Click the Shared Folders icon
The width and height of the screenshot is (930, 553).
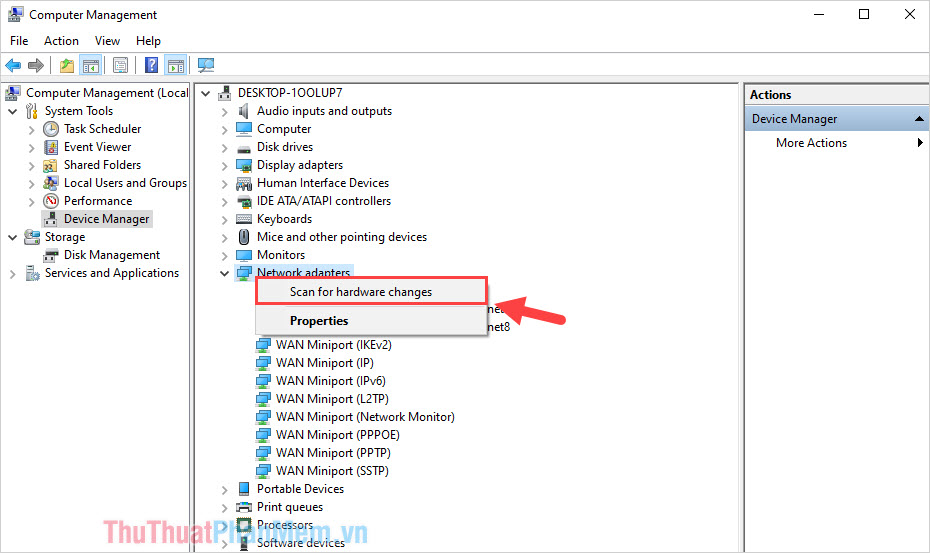click(x=51, y=165)
